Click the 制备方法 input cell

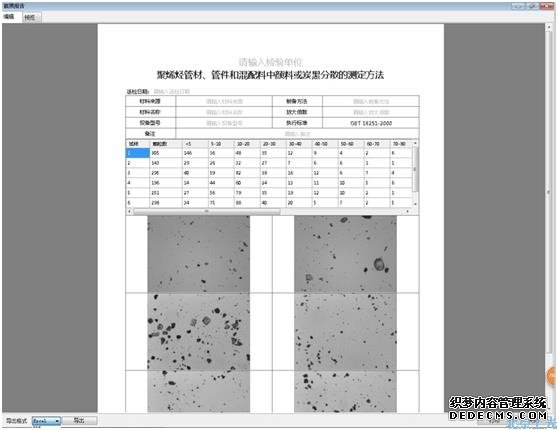(x=371, y=101)
